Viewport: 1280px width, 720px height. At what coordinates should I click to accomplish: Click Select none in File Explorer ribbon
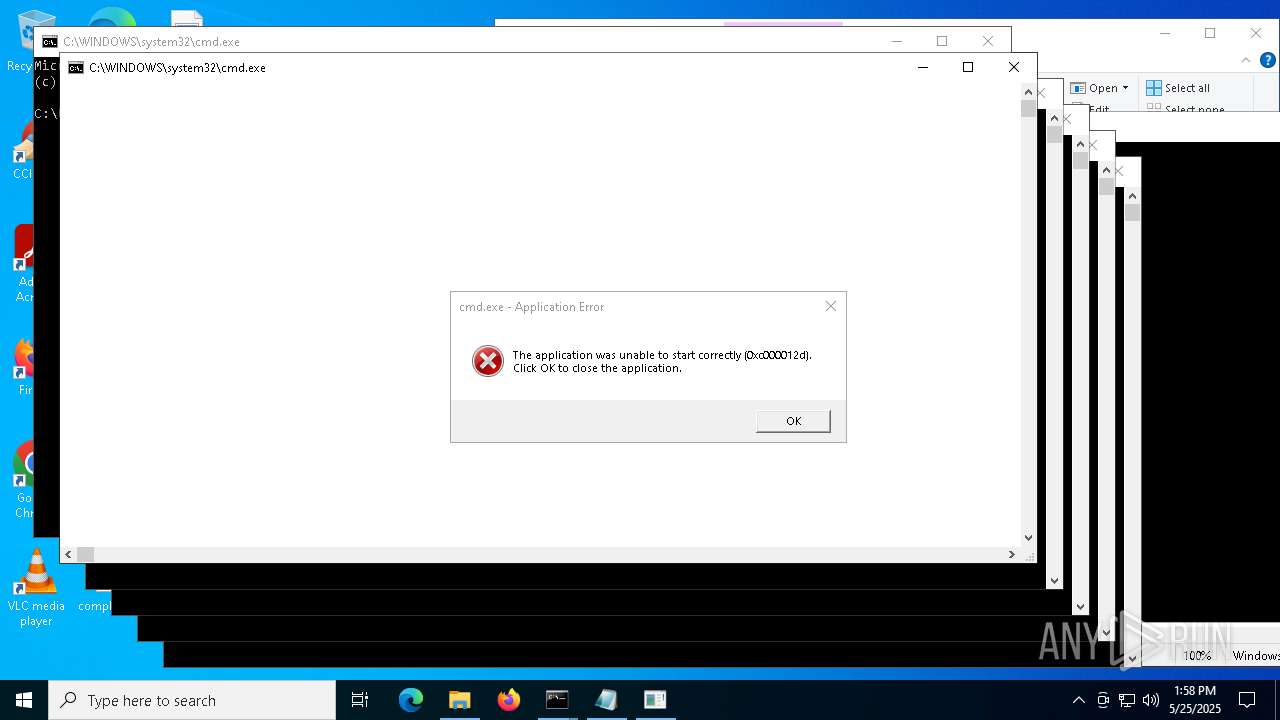point(1186,109)
